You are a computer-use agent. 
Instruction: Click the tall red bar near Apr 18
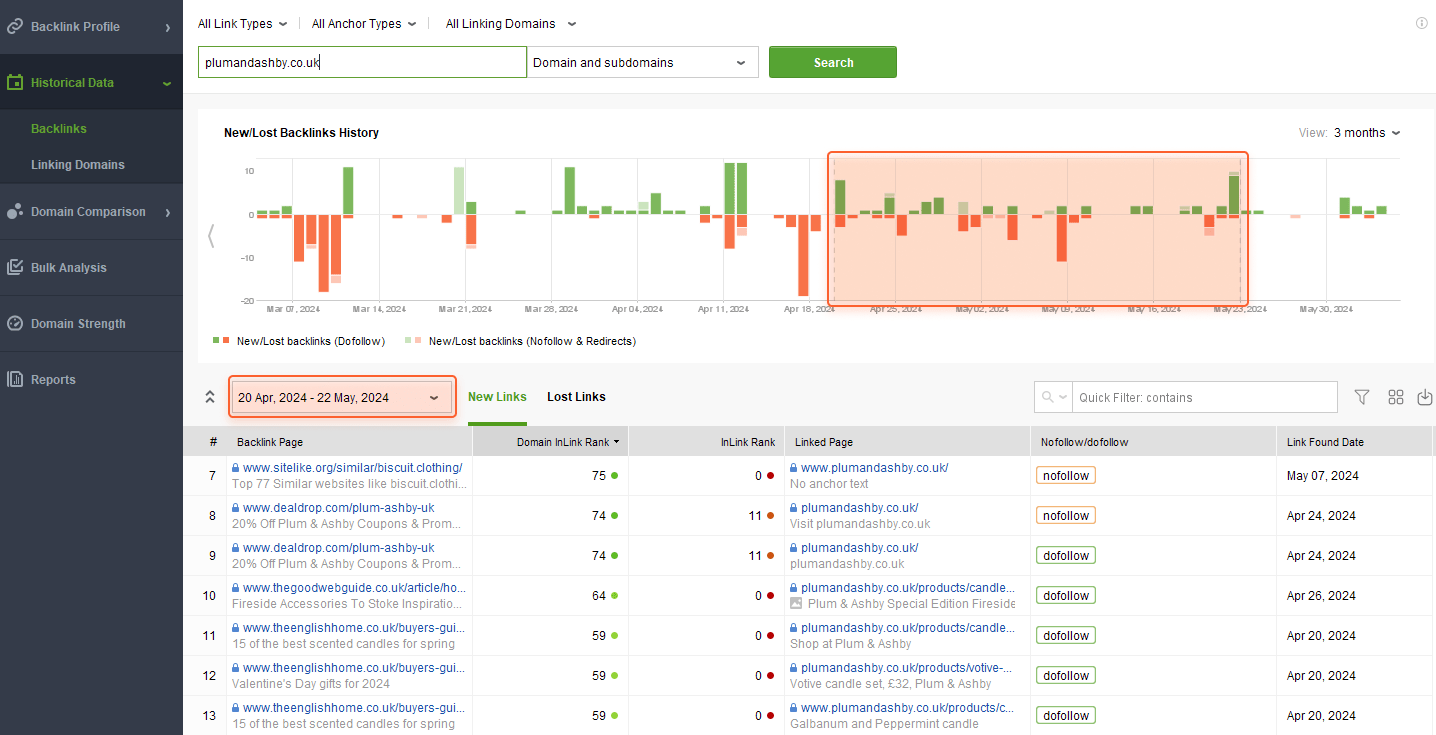803,255
